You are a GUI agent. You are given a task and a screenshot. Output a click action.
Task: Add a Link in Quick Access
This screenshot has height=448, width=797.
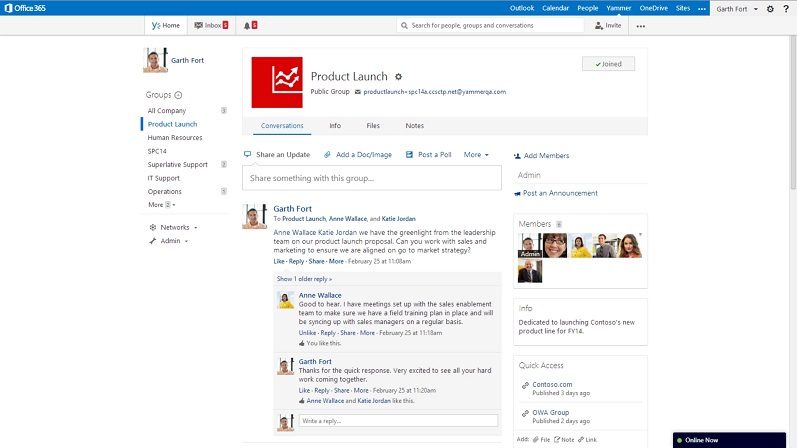pos(587,439)
